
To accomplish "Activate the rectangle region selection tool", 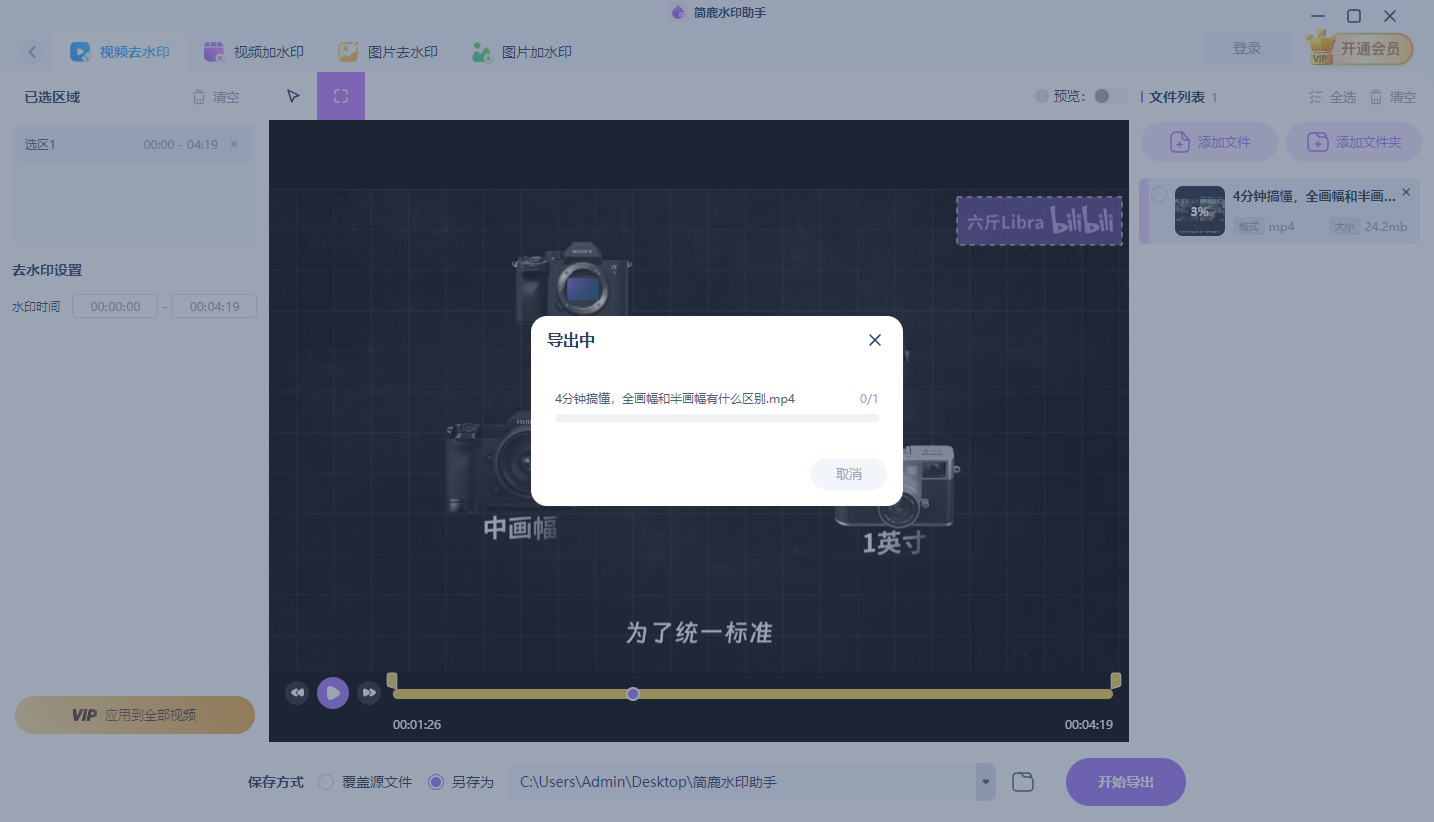I will 340,95.
